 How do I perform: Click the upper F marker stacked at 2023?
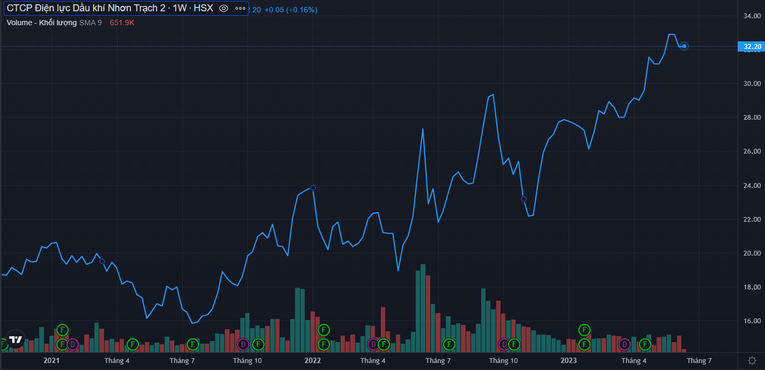coord(584,330)
